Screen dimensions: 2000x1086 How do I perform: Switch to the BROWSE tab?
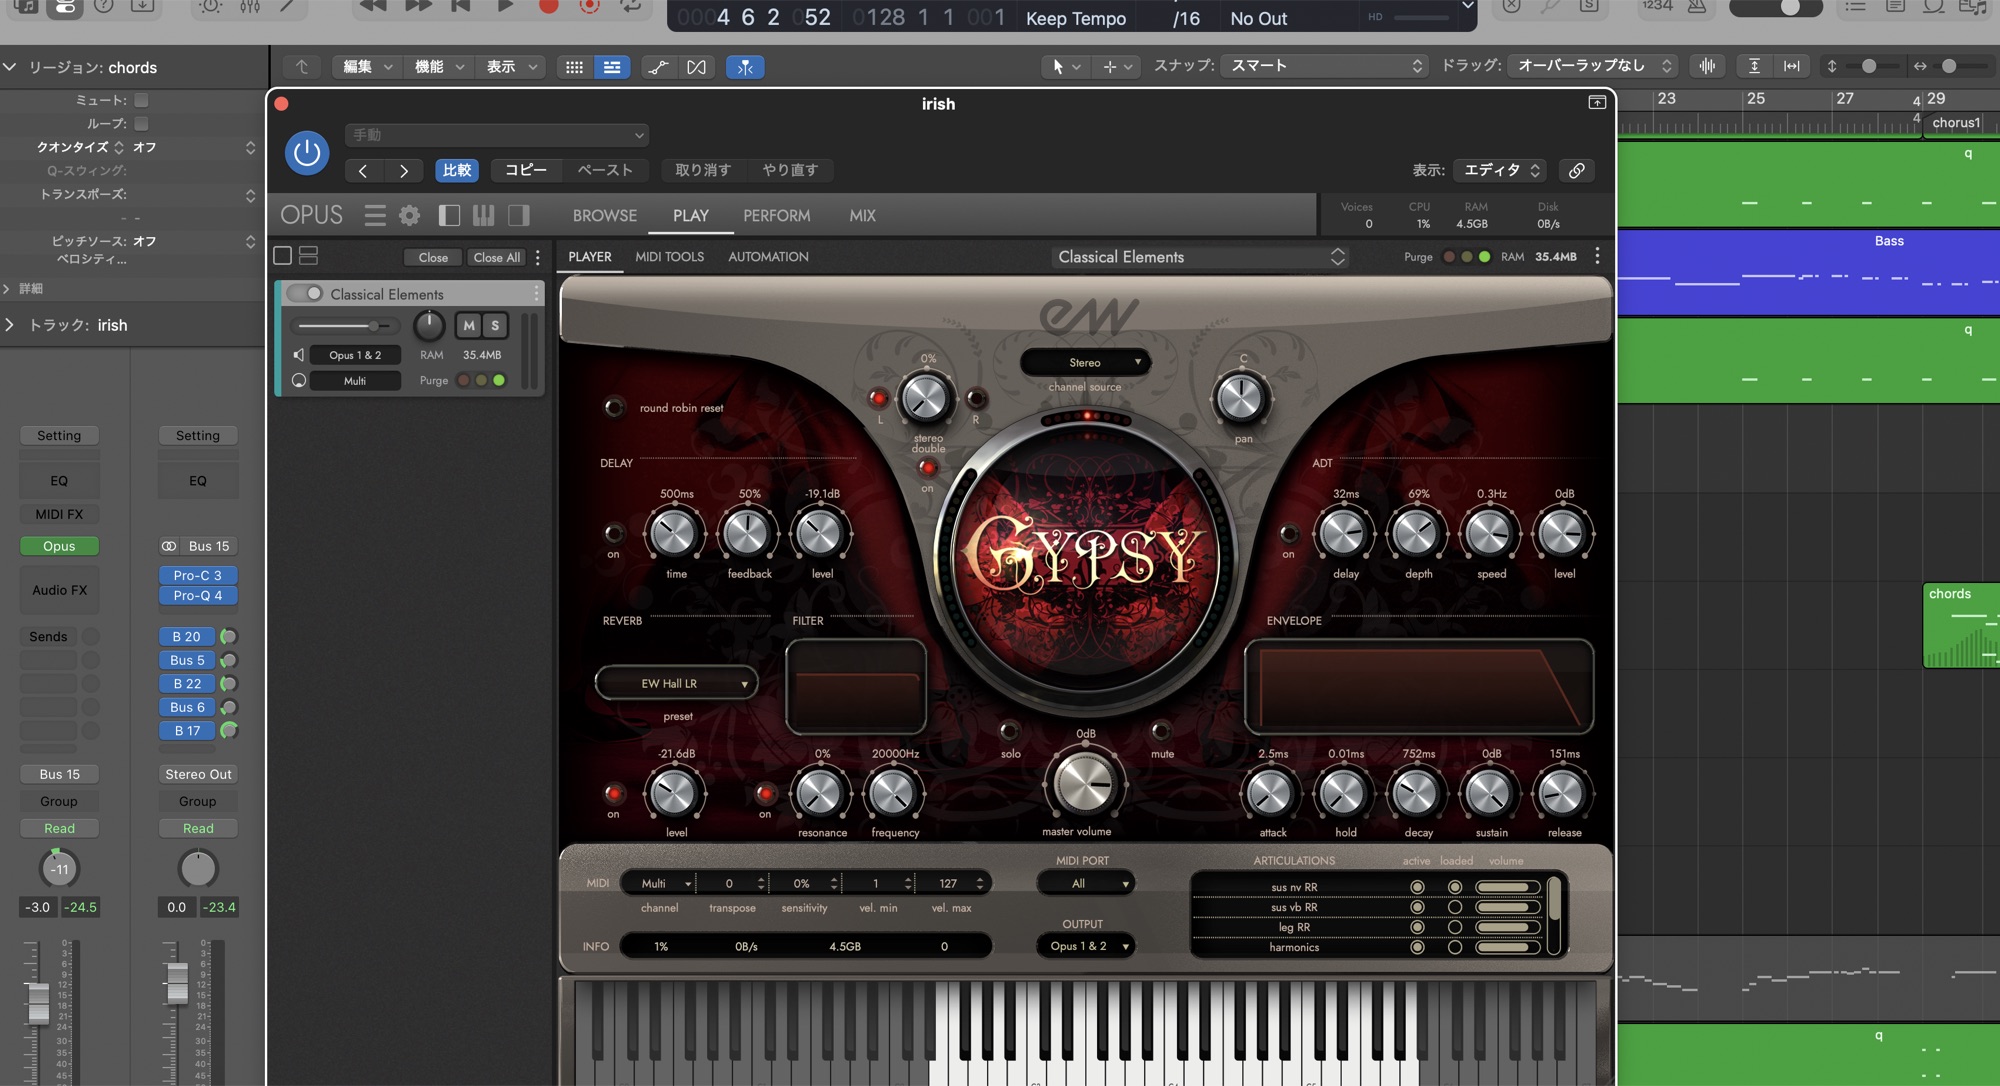pyautogui.click(x=605, y=215)
